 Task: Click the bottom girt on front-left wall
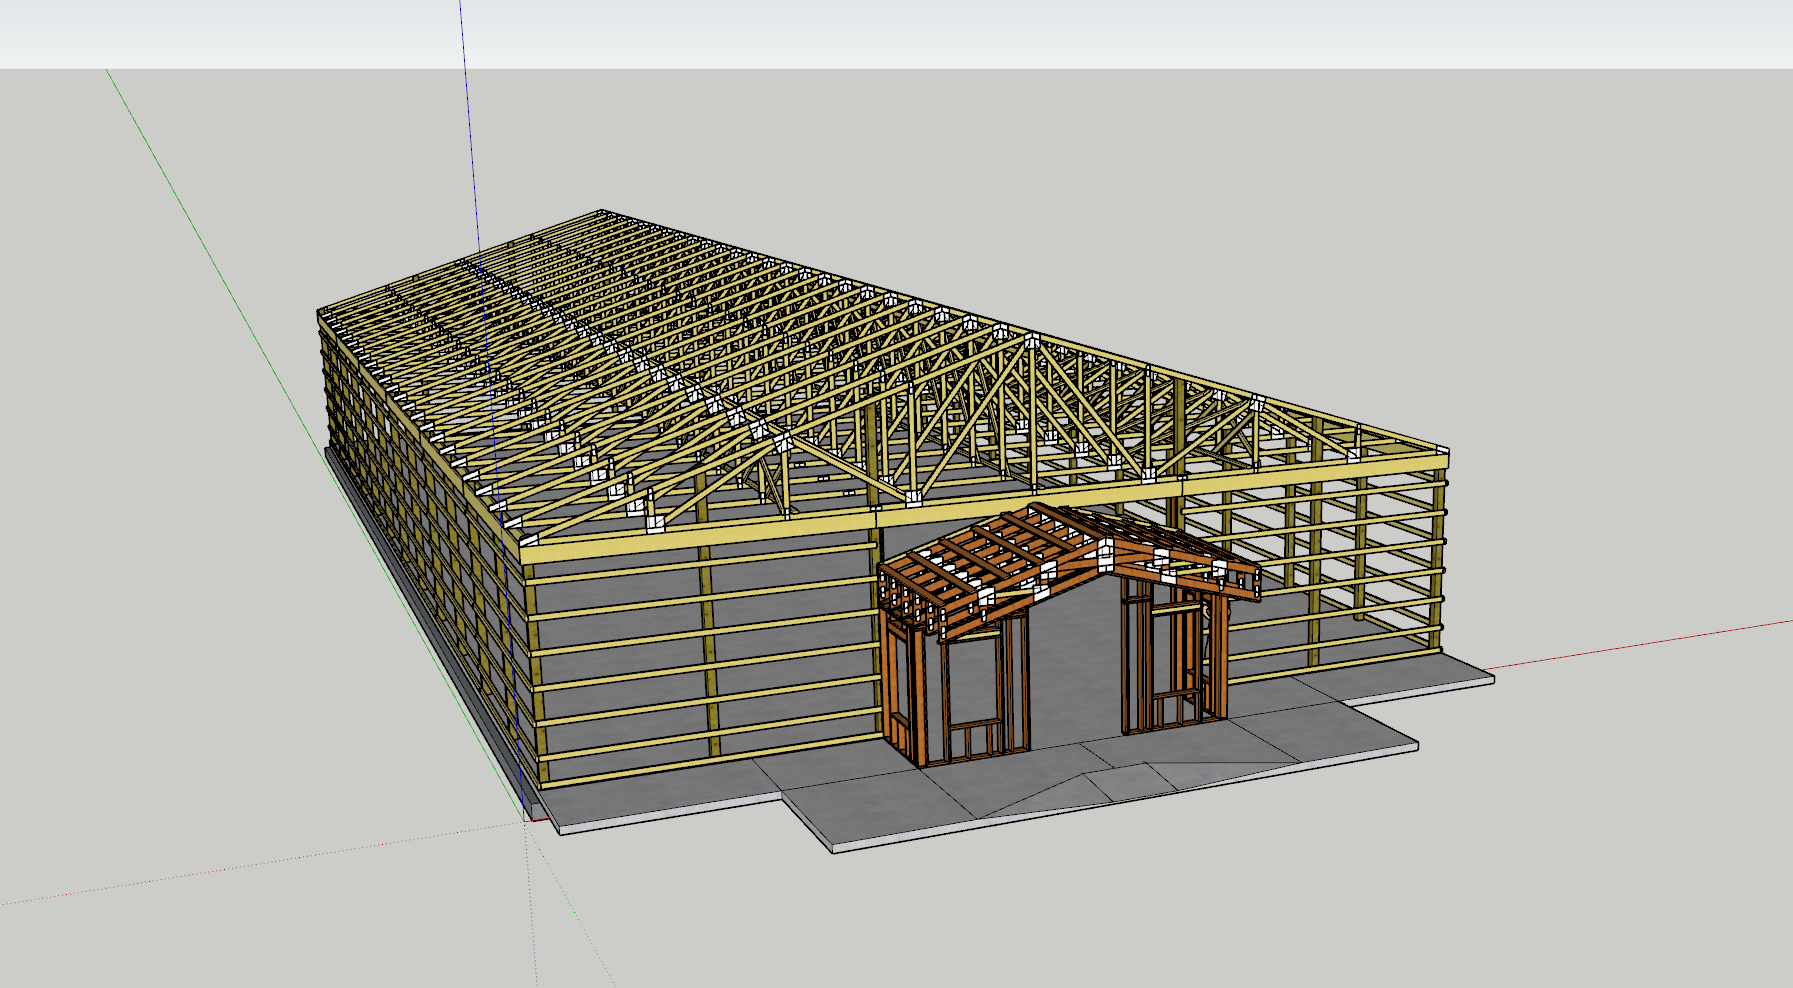(x=700, y=762)
